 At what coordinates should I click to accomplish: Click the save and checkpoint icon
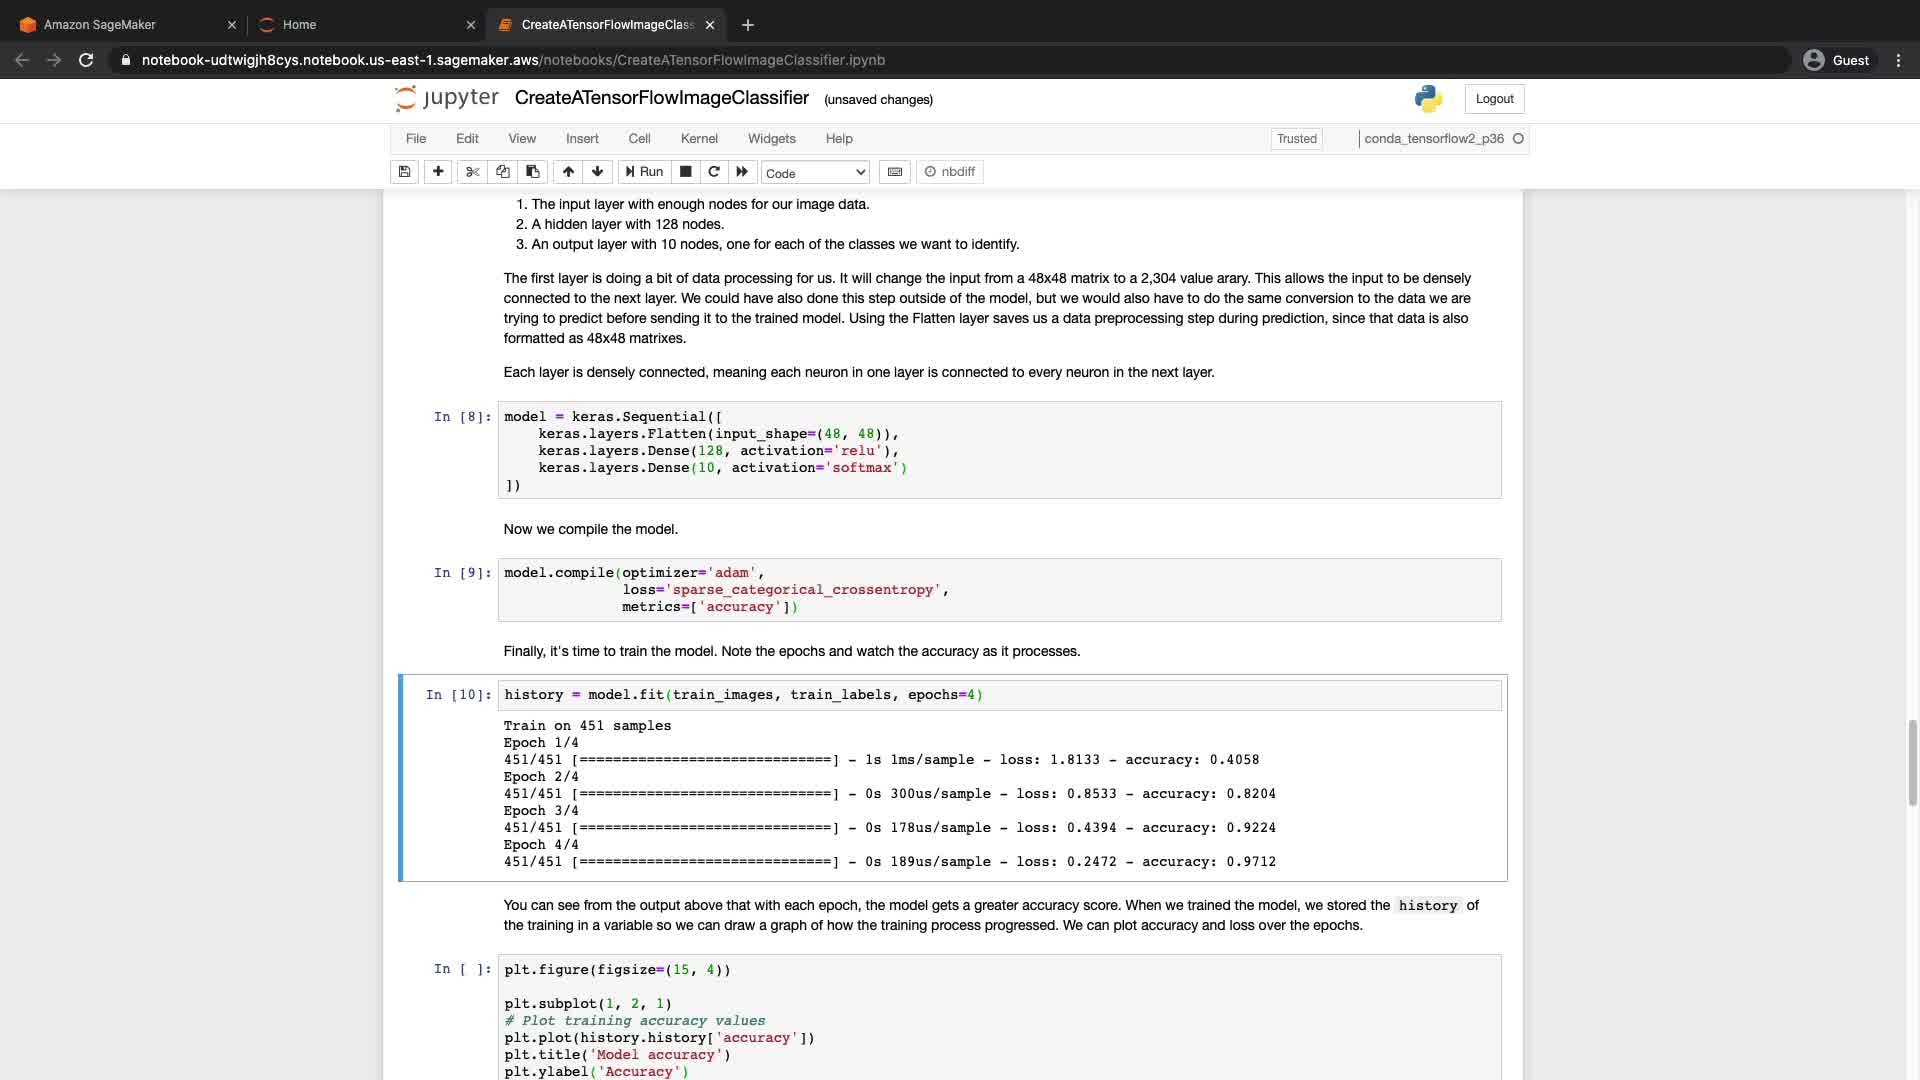tap(404, 172)
